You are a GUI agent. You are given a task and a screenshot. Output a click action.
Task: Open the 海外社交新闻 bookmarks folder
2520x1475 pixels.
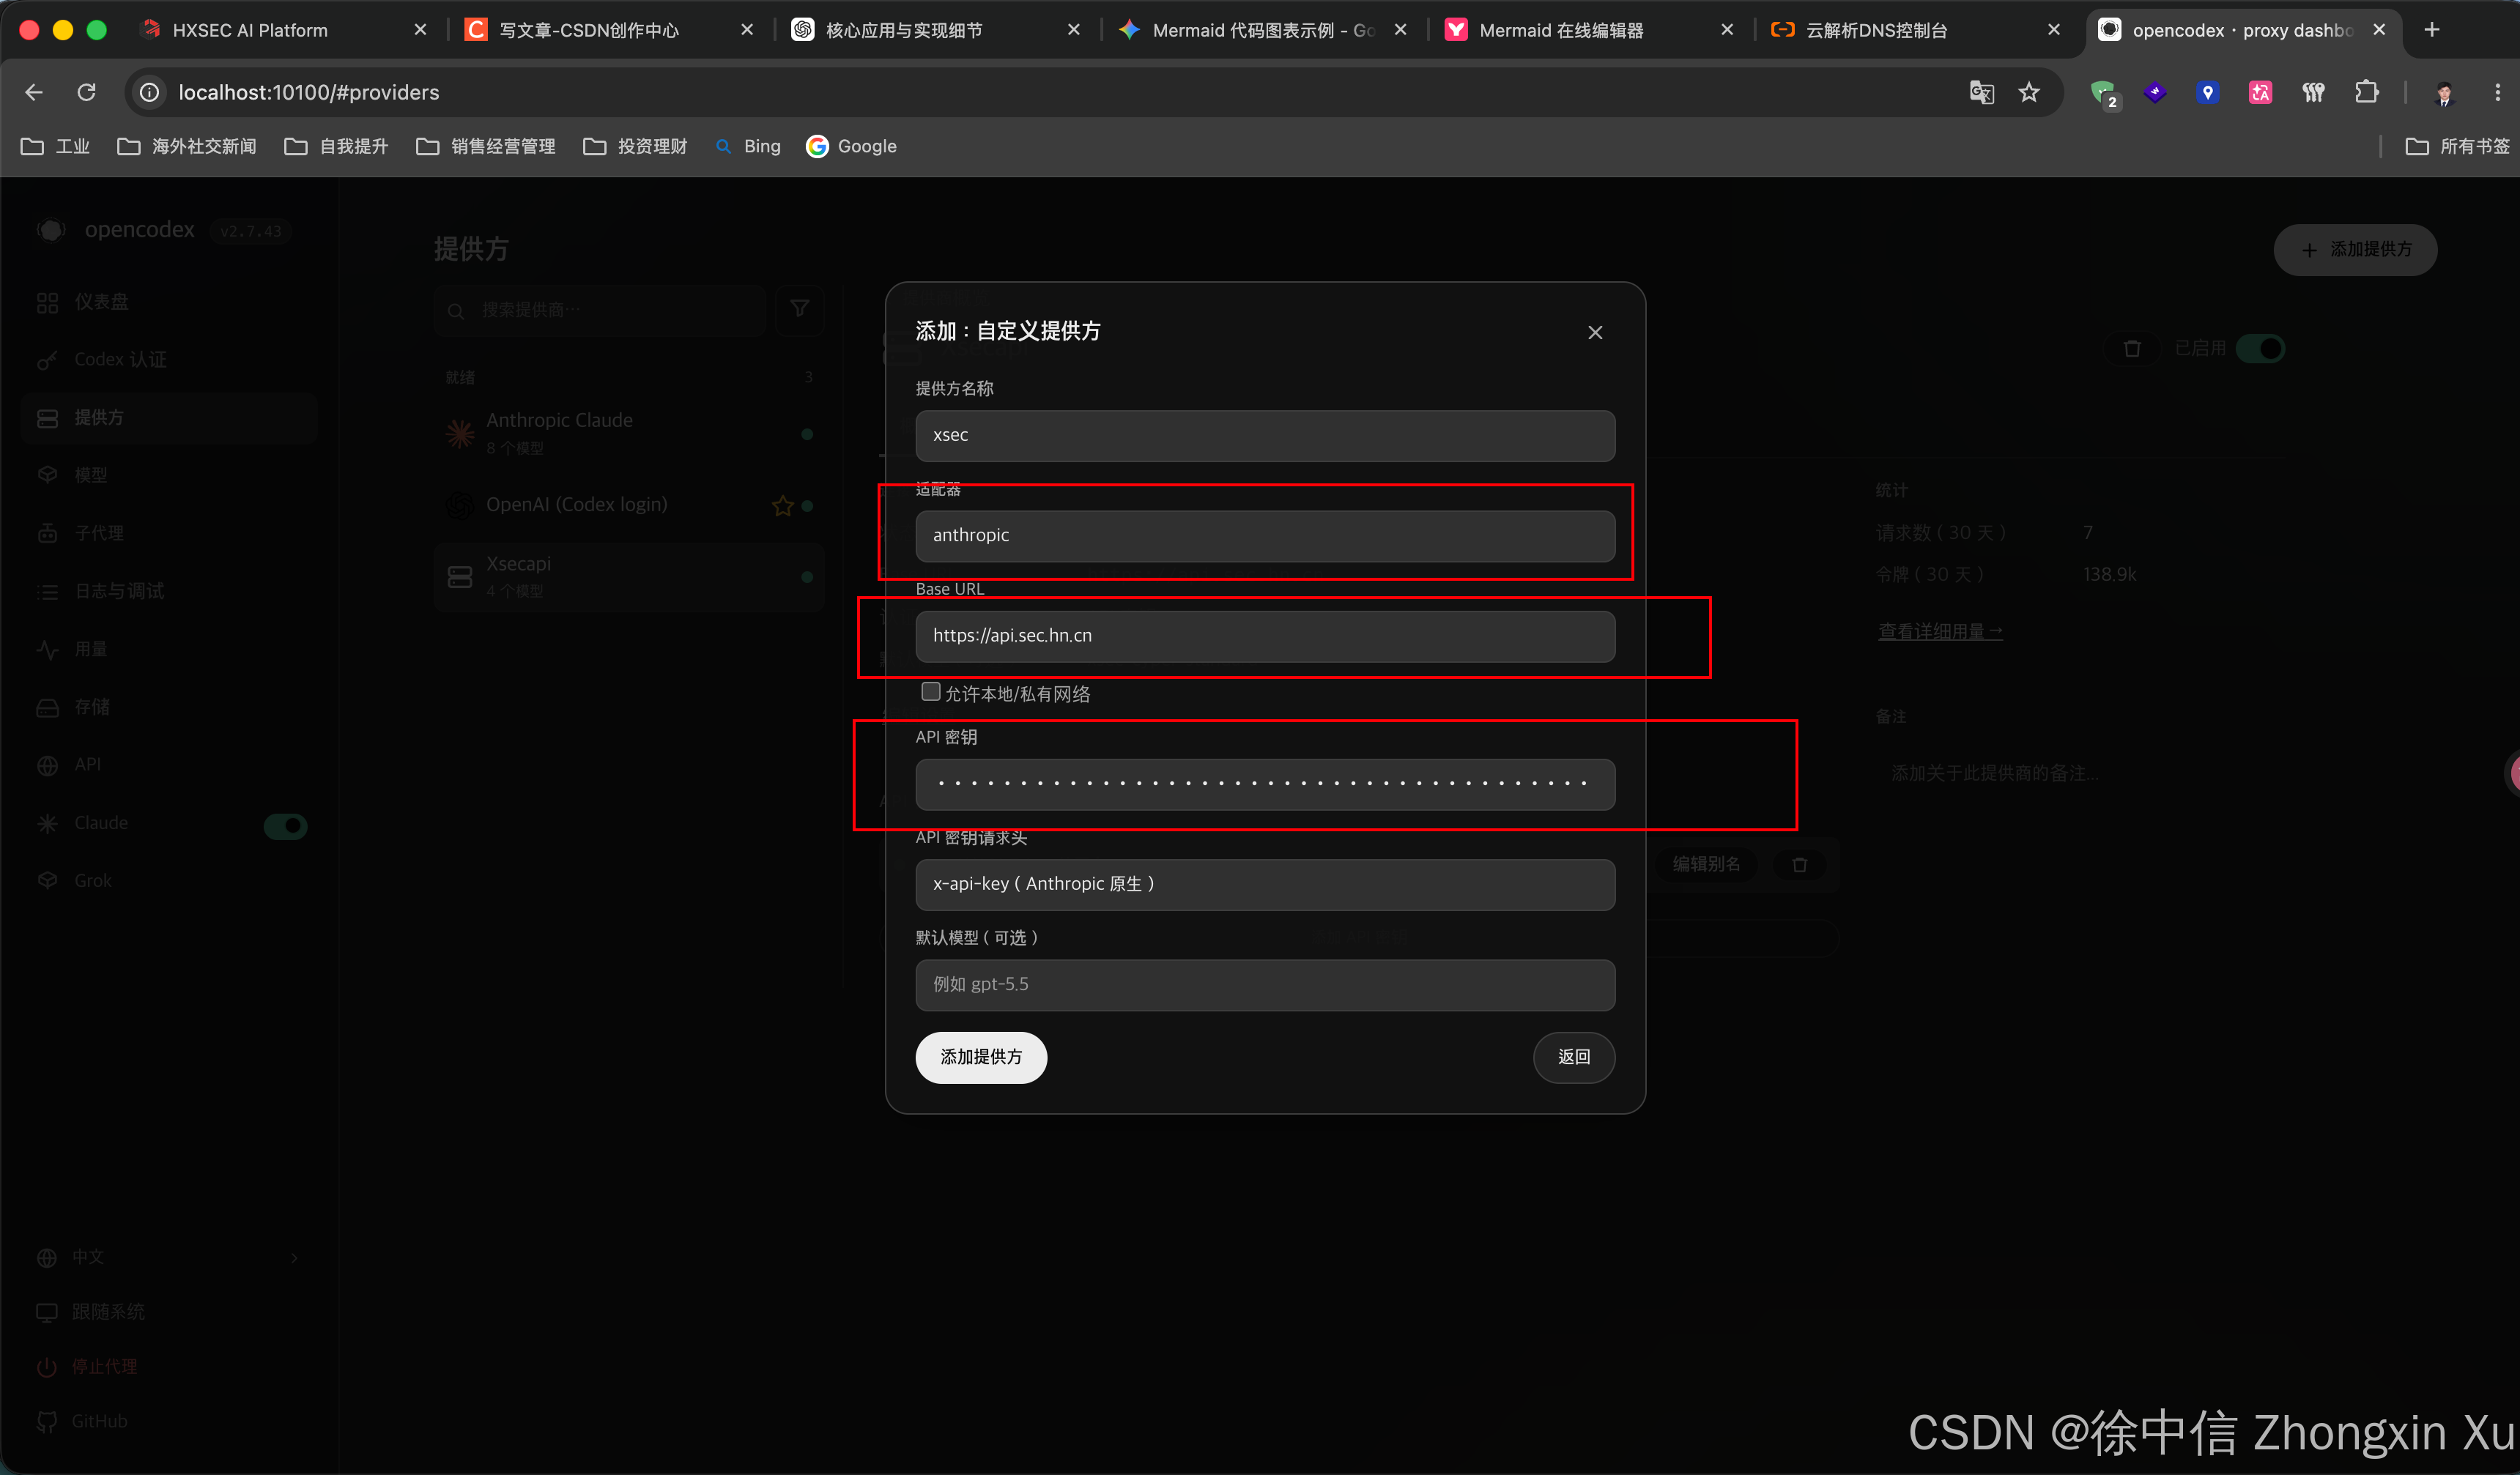(x=187, y=146)
